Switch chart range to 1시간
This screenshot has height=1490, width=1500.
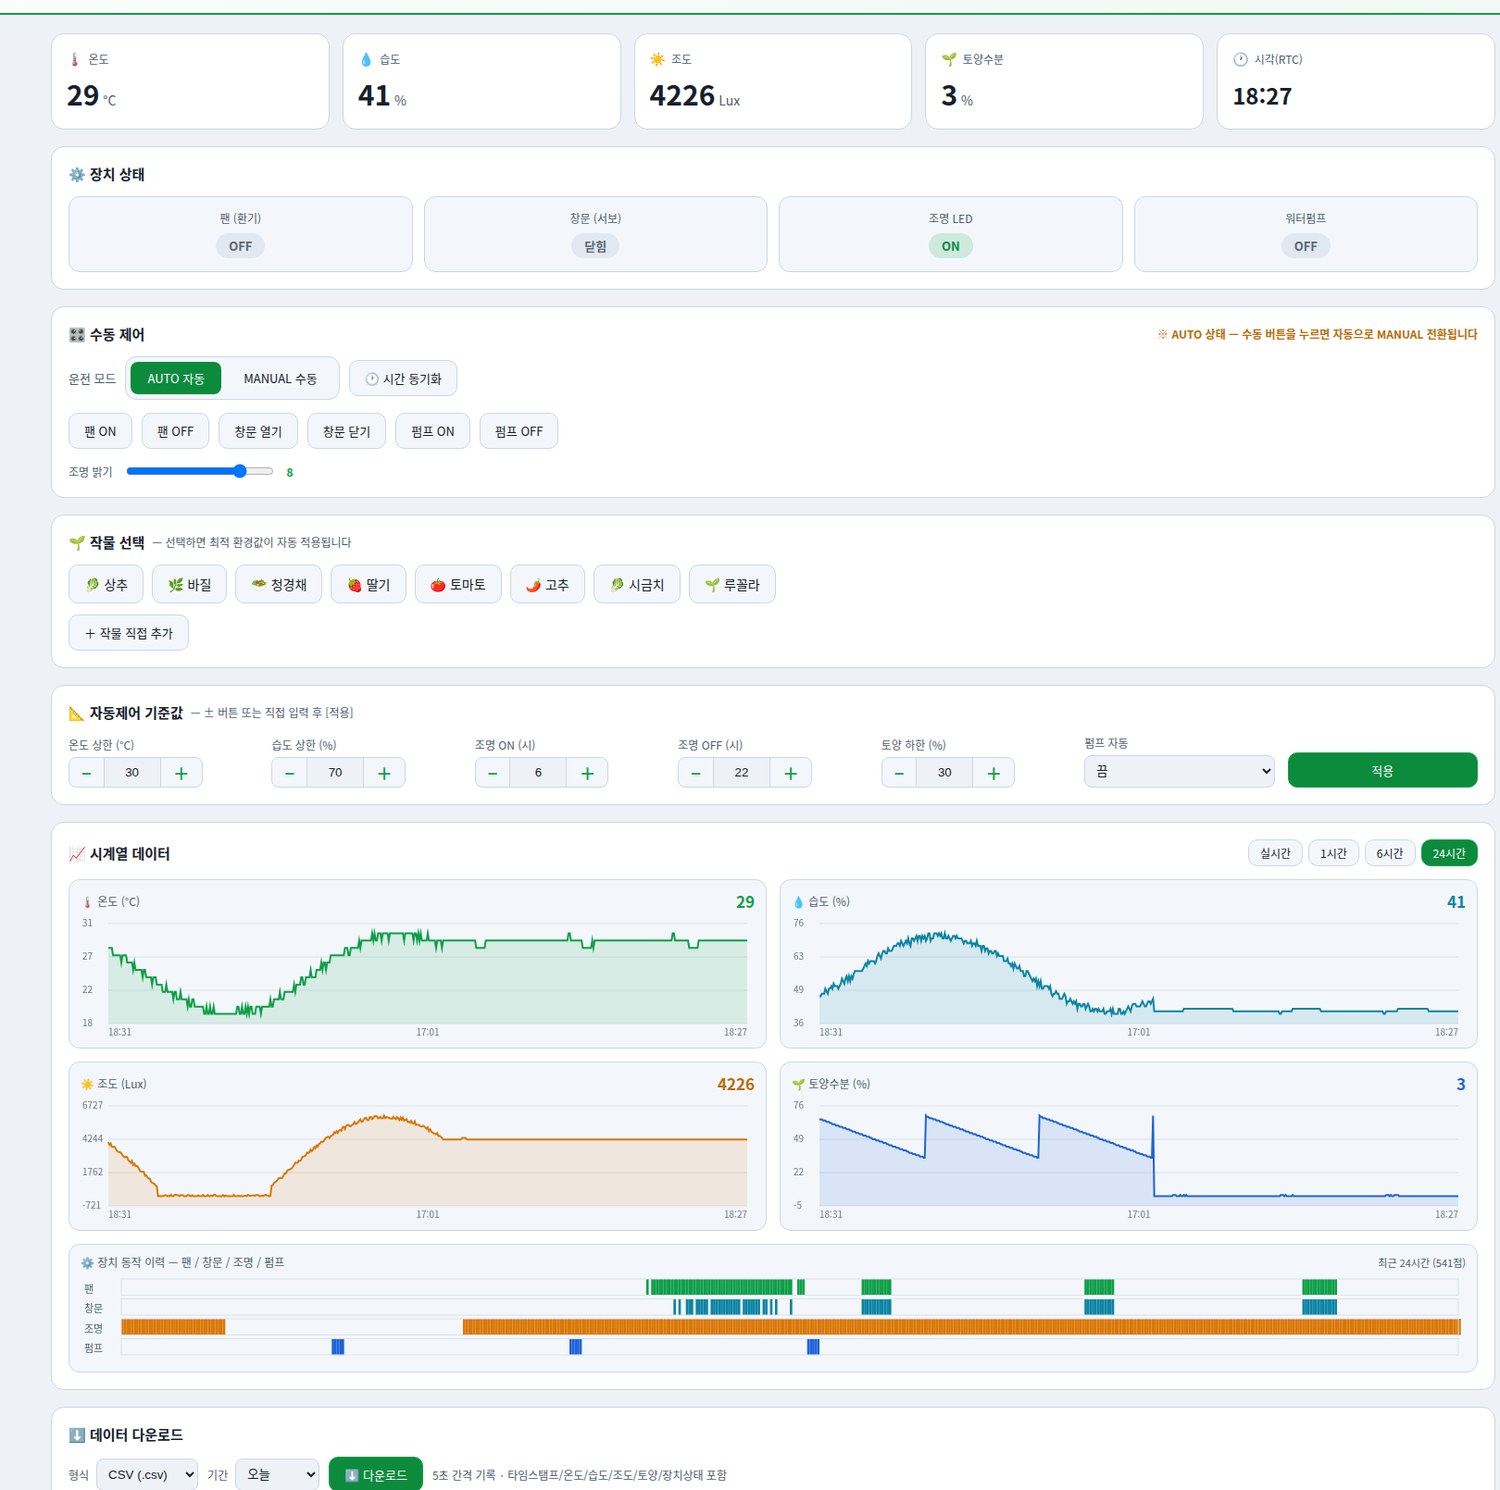click(x=1333, y=853)
